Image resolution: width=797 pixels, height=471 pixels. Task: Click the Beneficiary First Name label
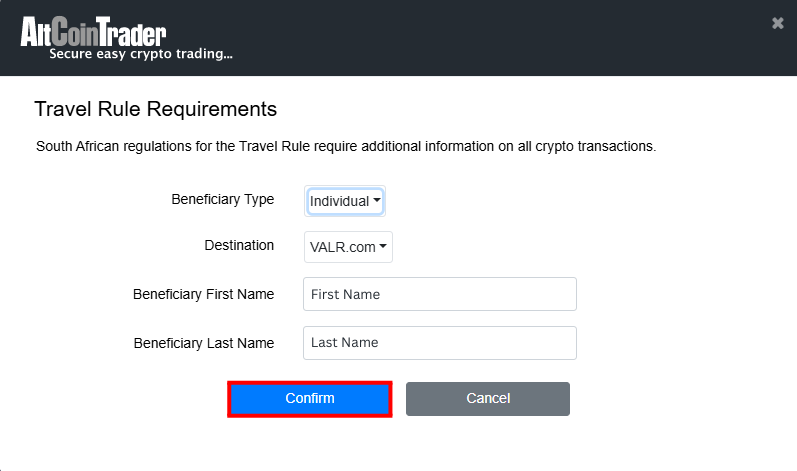click(203, 294)
